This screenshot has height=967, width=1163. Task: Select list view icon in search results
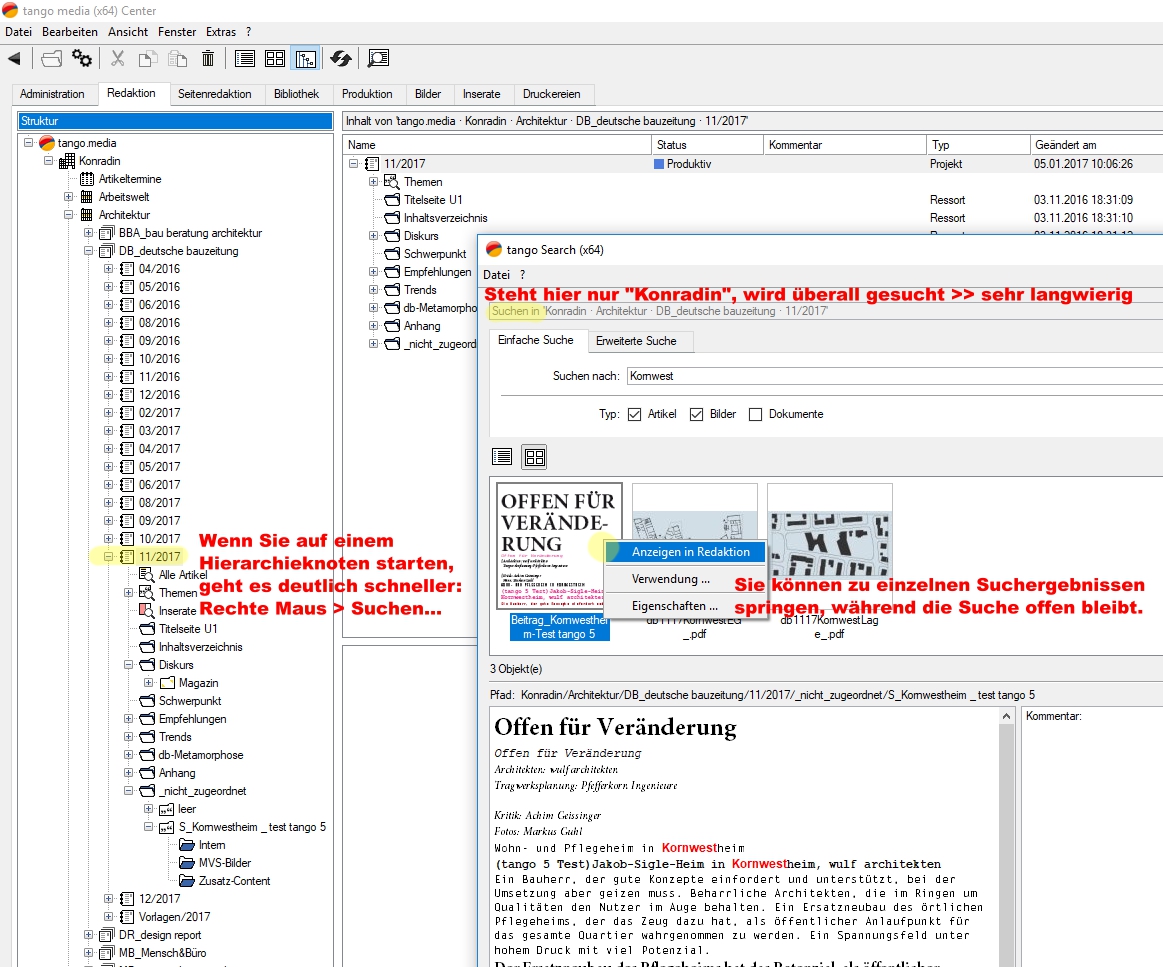pos(502,457)
